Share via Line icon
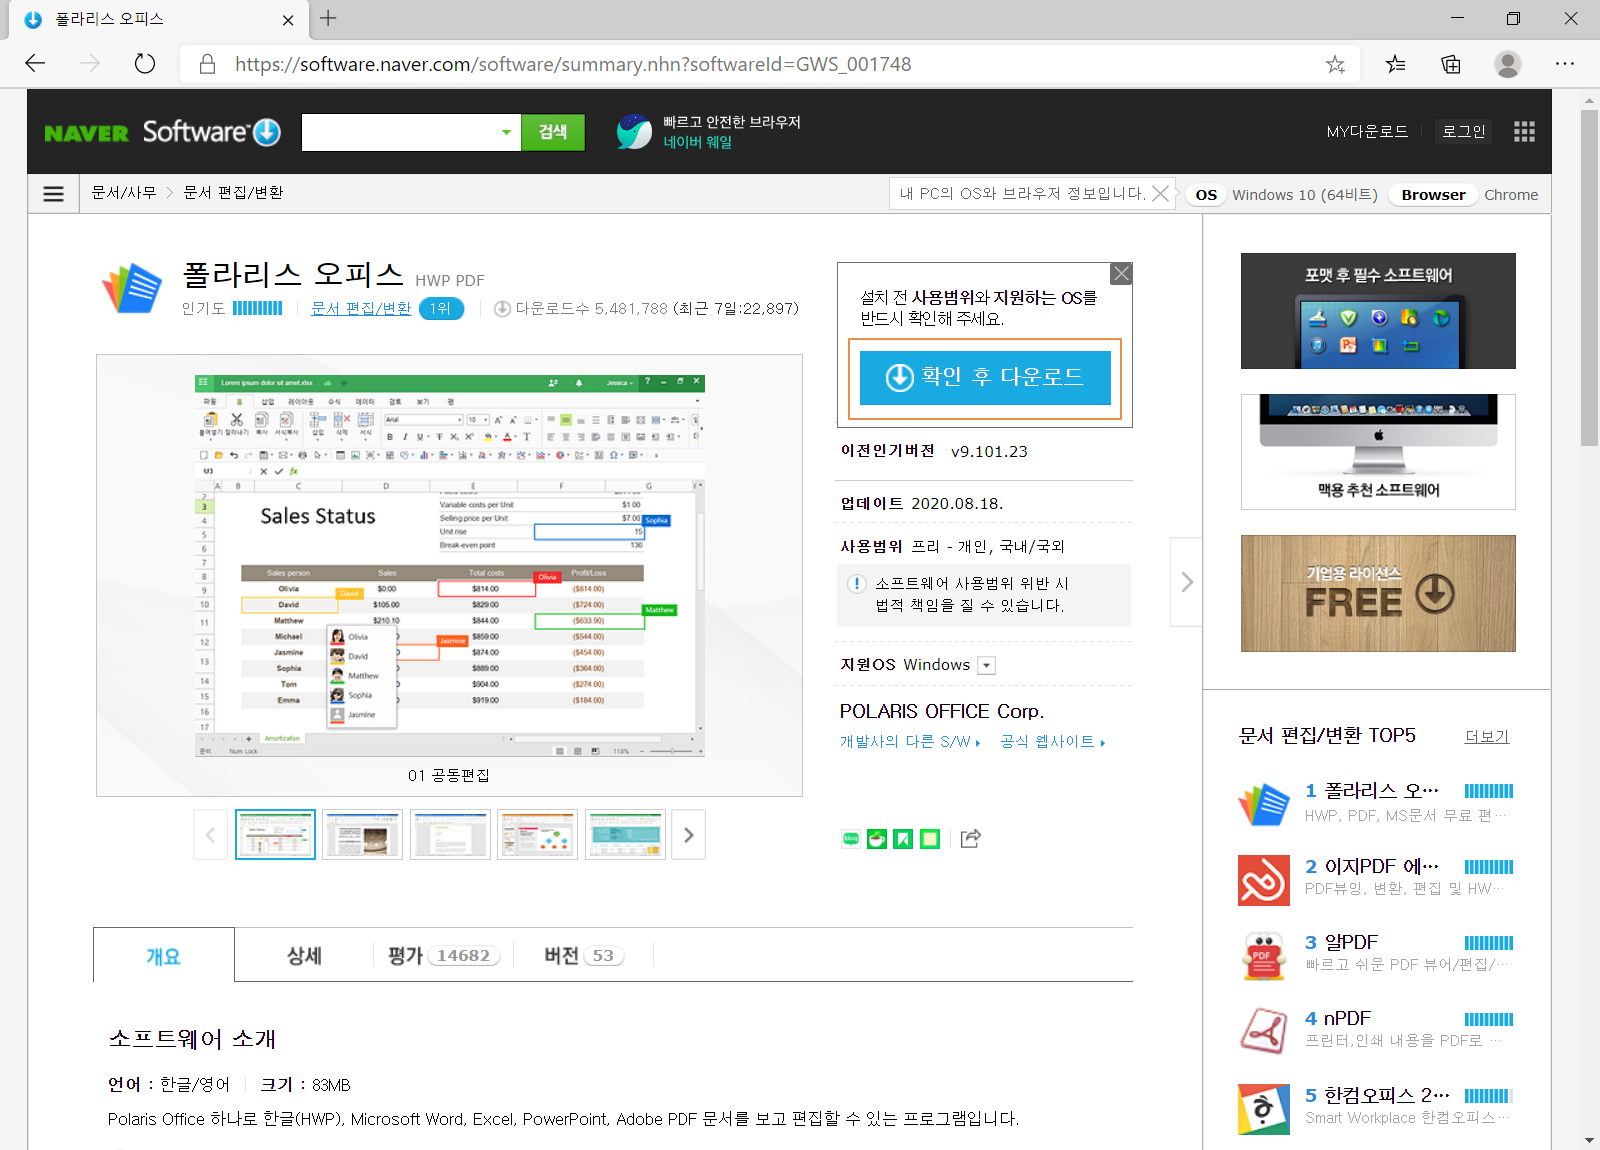This screenshot has height=1150, width=1600. pyautogui.click(x=877, y=839)
